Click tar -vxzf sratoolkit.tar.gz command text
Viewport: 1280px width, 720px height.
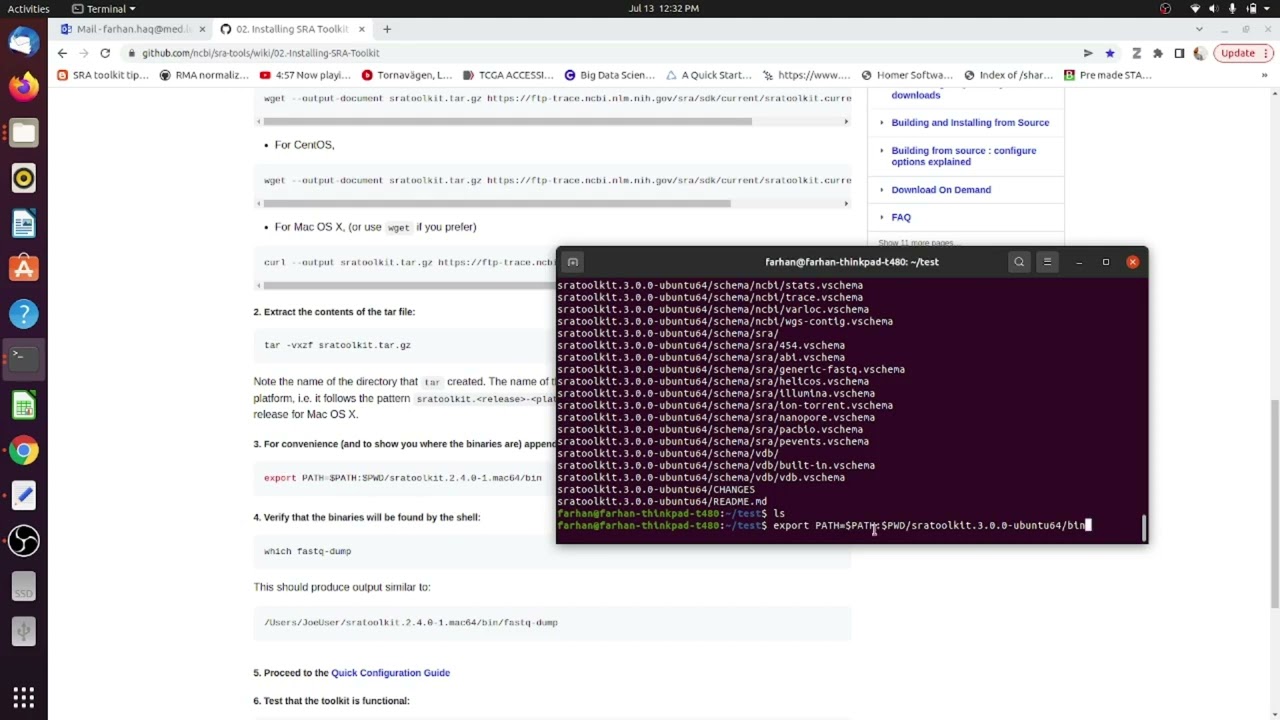[337, 345]
